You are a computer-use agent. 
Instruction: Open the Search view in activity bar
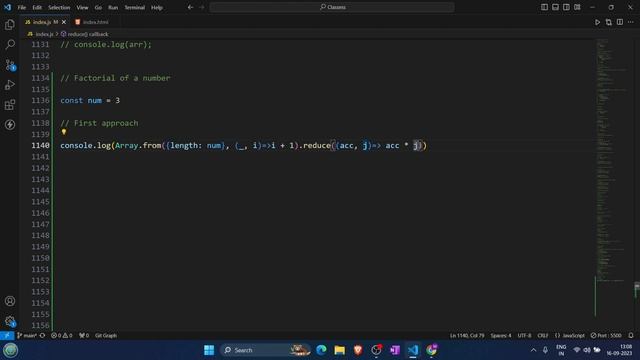pos(10,44)
